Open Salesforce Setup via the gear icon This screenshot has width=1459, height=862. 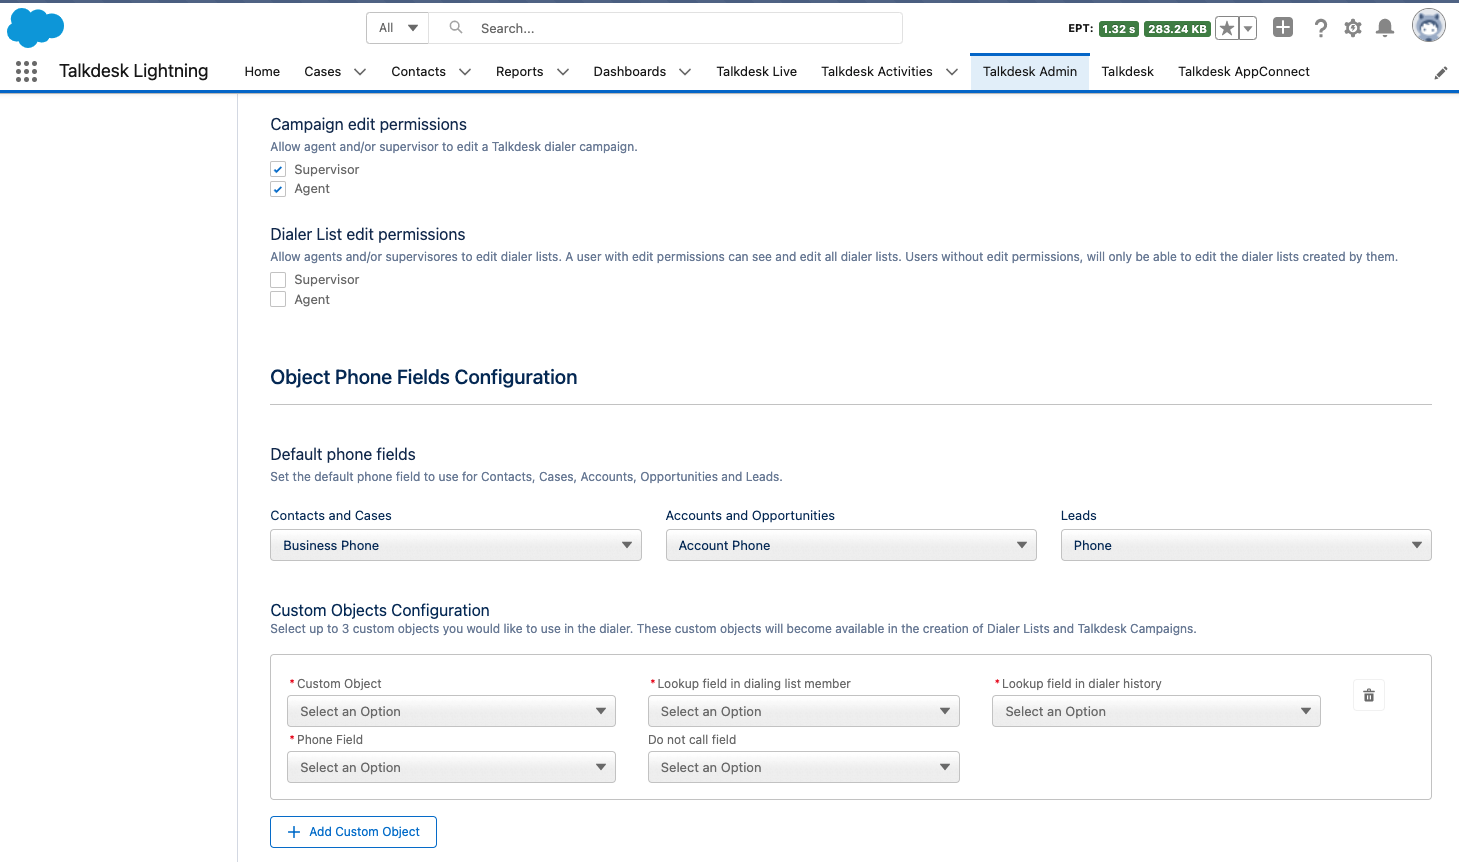click(x=1352, y=28)
